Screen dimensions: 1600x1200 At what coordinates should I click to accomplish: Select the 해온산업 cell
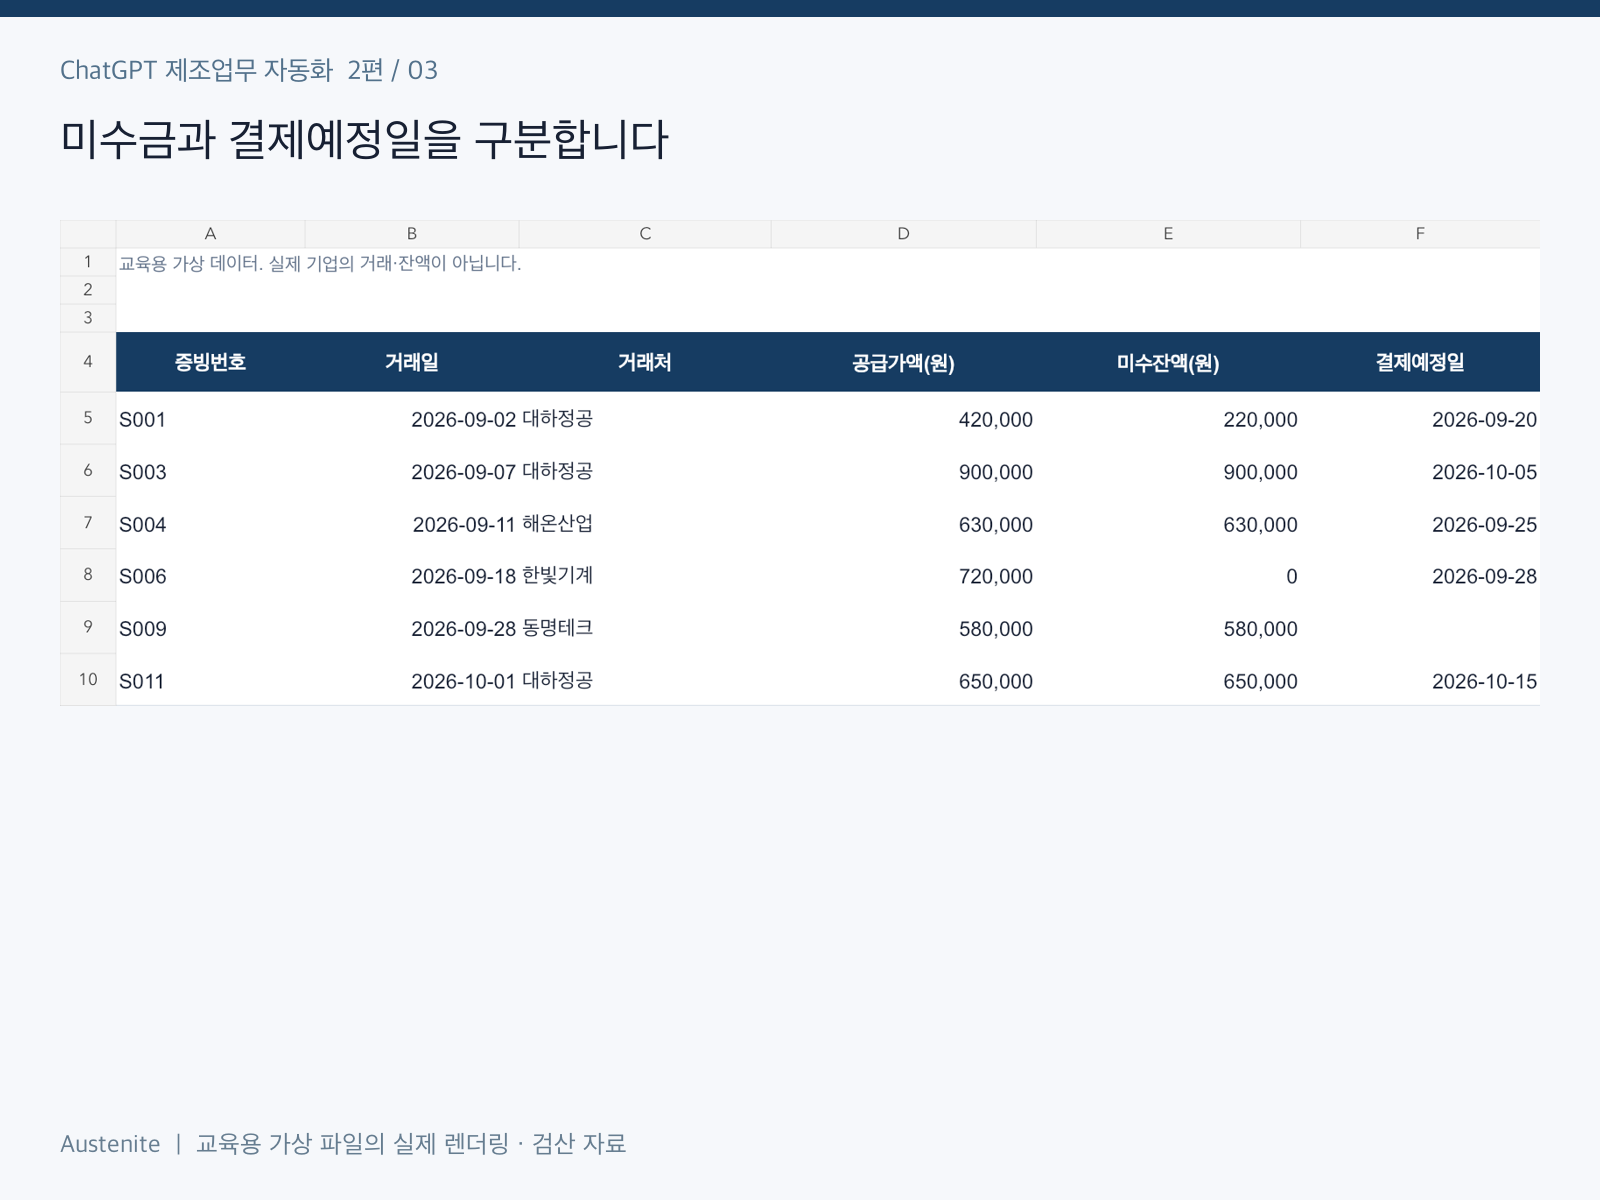point(645,523)
